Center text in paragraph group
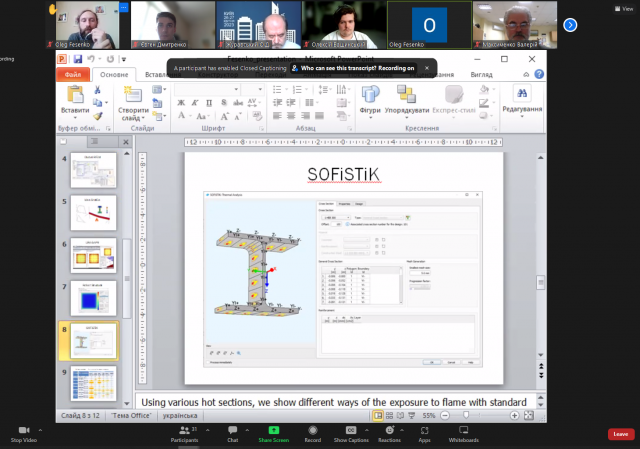 (291, 116)
